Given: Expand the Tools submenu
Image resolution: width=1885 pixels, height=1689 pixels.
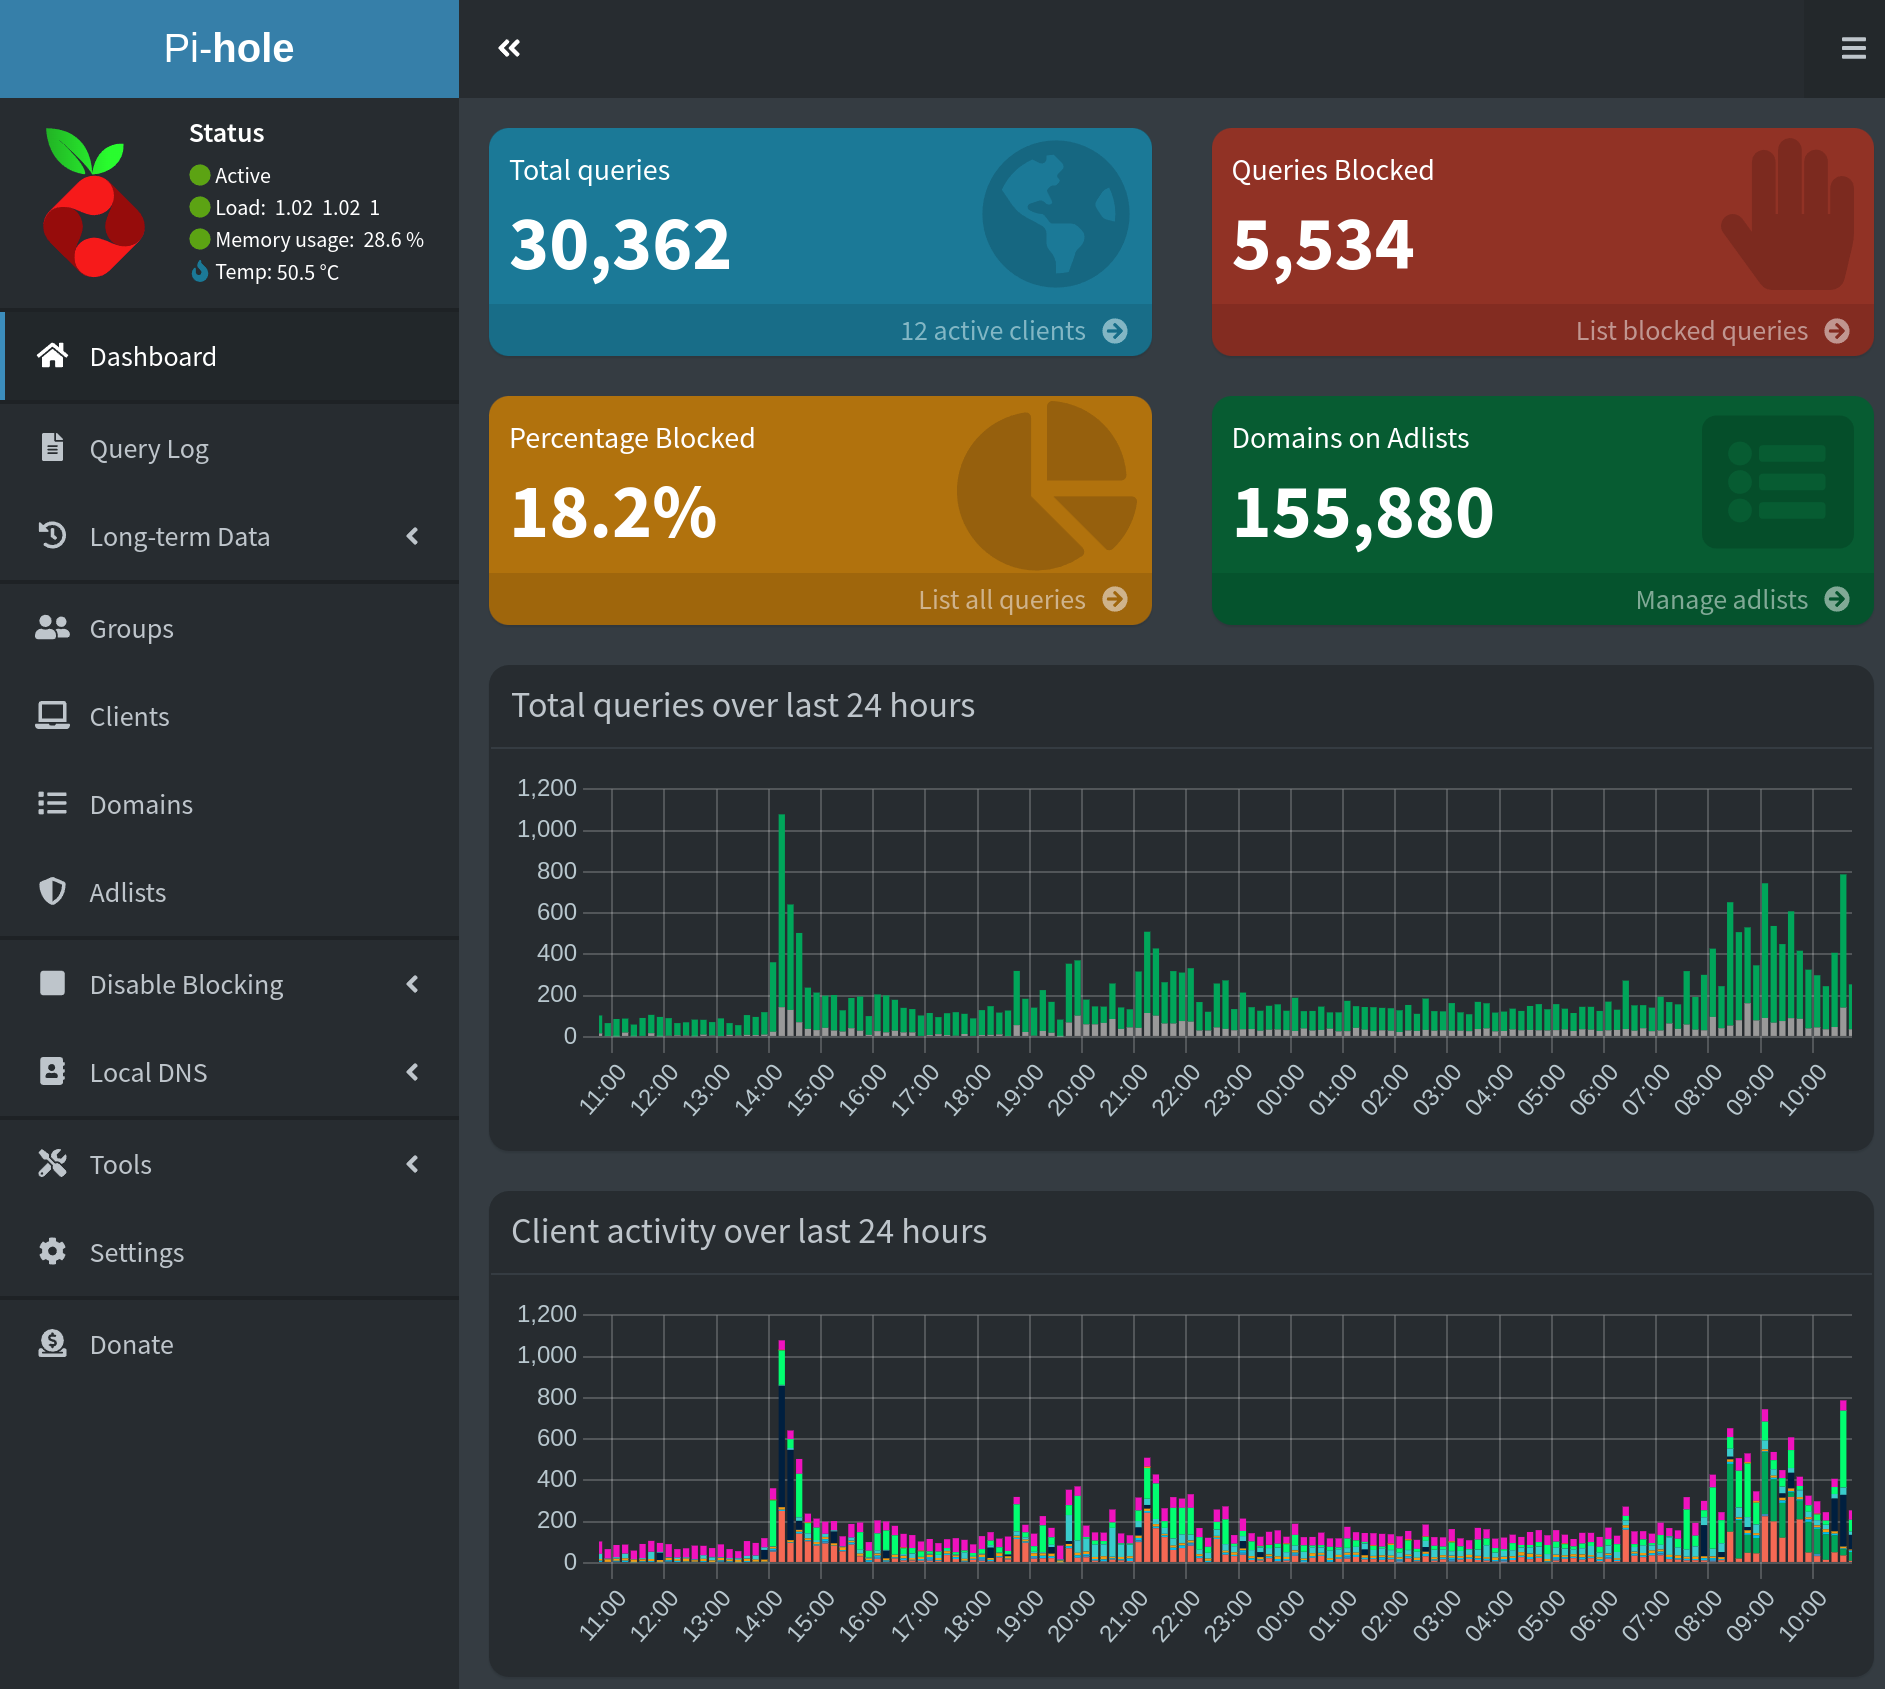Looking at the screenshot, I should pyautogui.click(x=414, y=1164).
